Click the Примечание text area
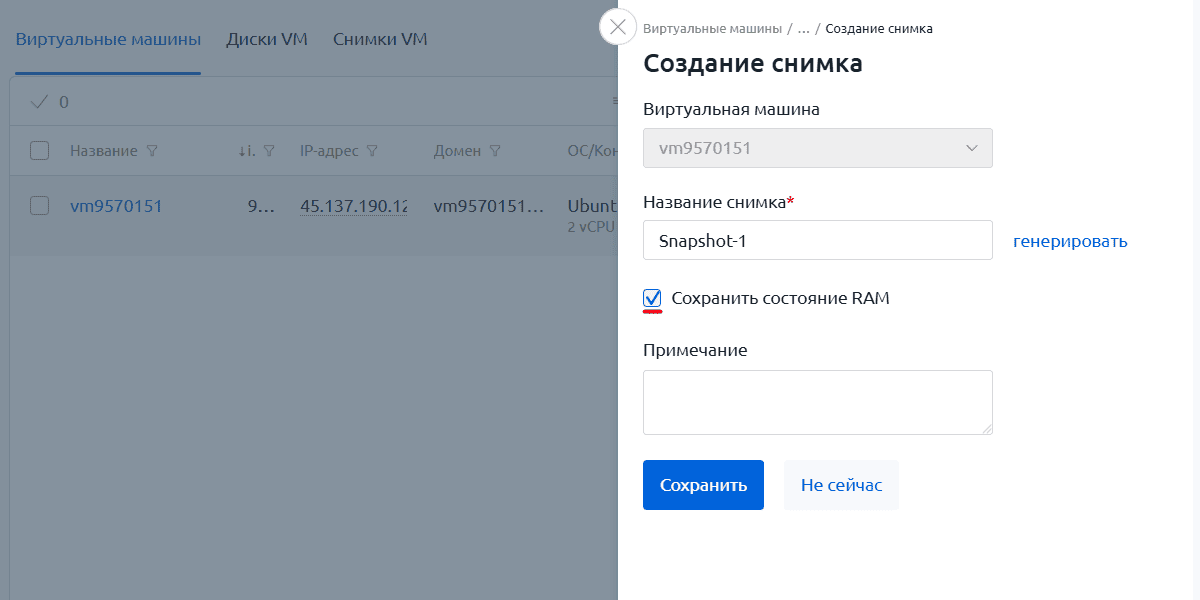 (x=817, y=402)
